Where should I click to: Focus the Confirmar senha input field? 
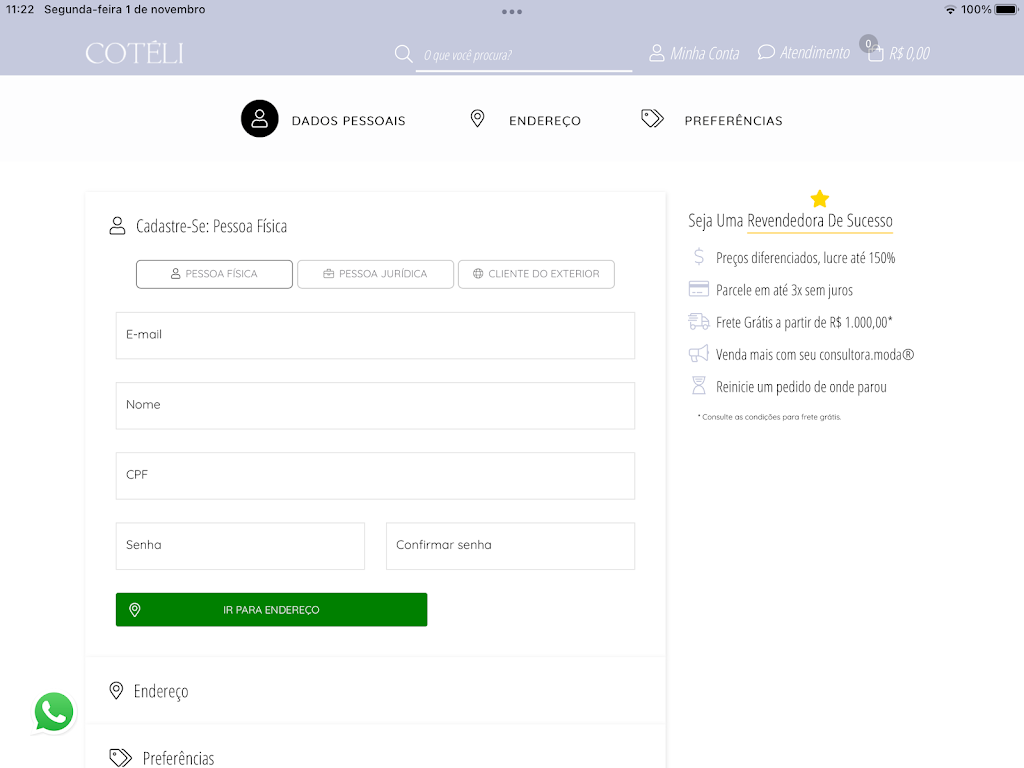511,546
